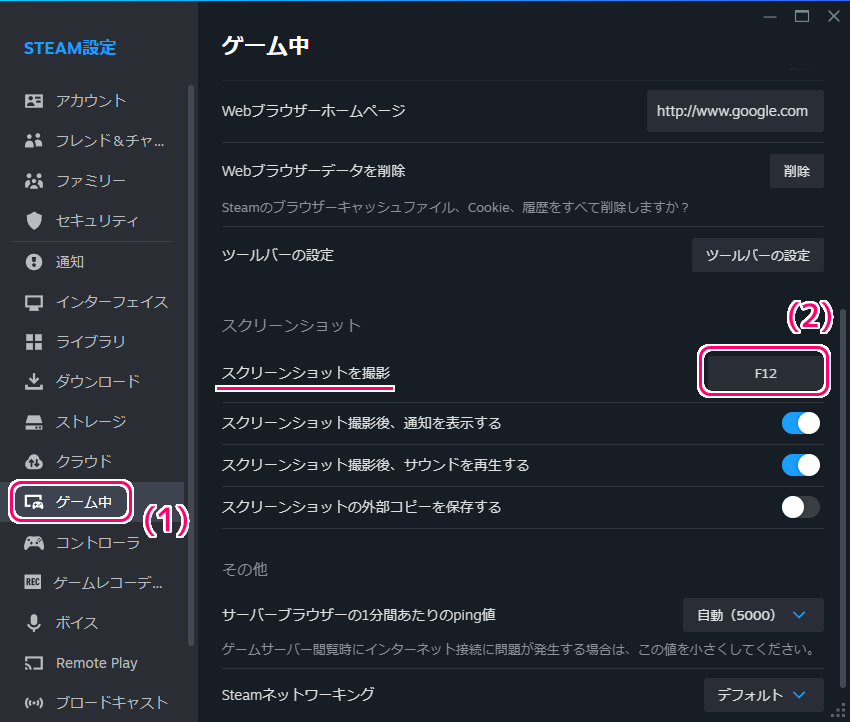The image size is (850, 722).
Task: Open Remote Play settings label
Action: 97,663
